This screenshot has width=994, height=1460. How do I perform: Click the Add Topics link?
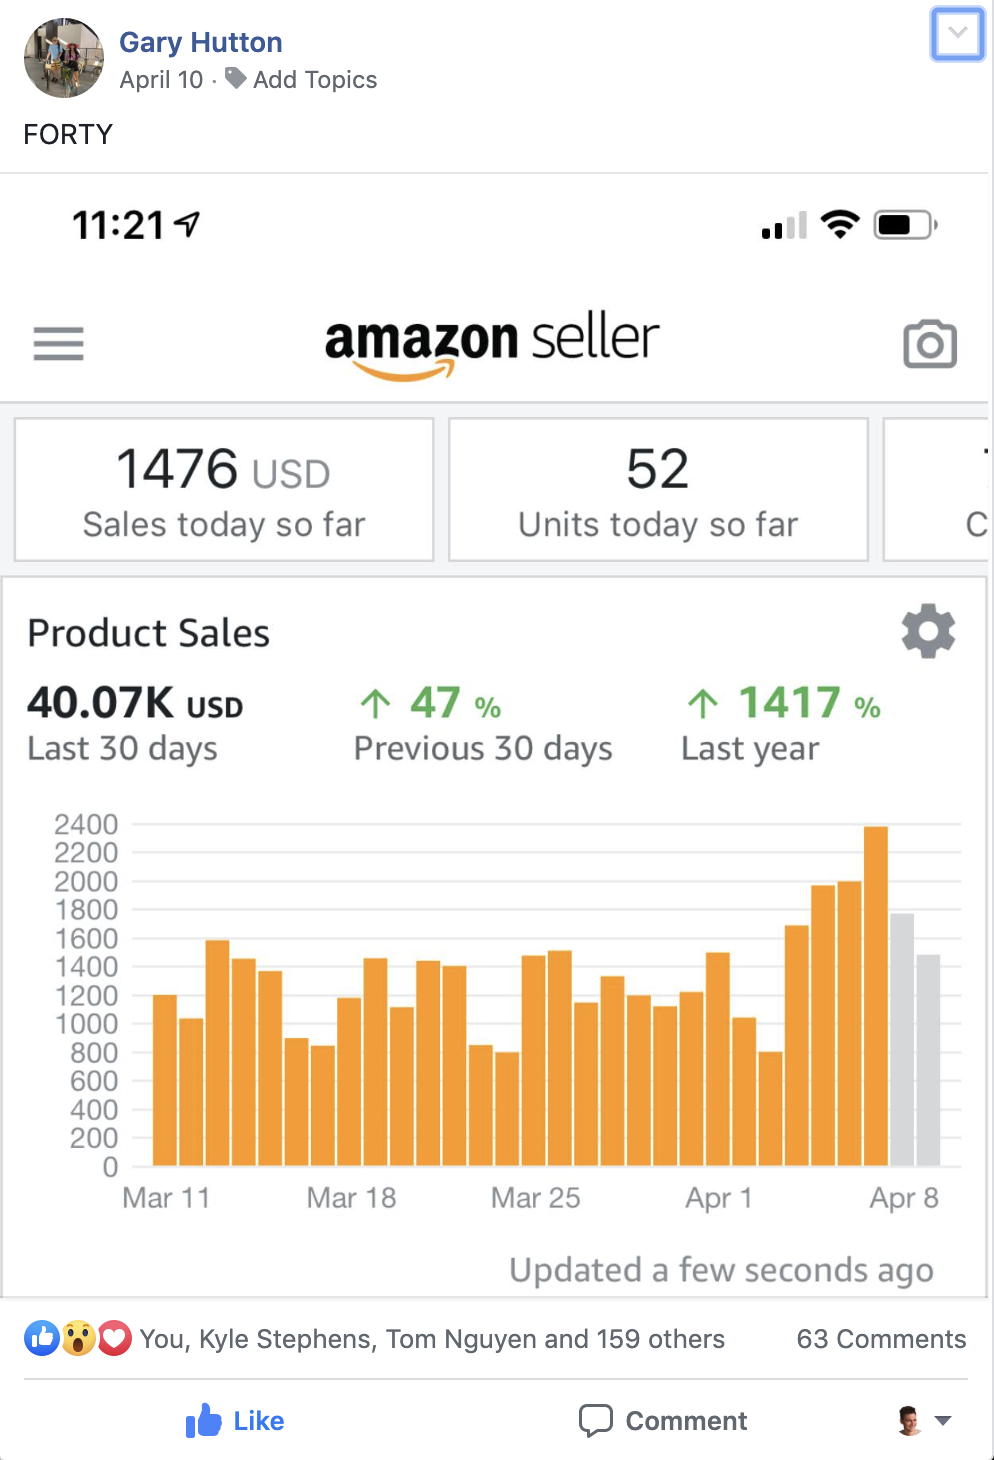click(x=314, y=80)
